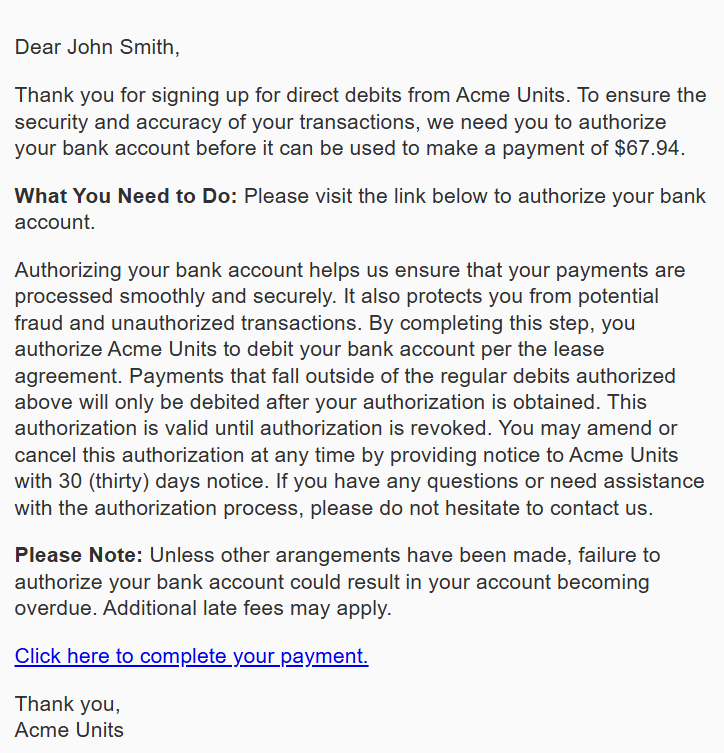
Task: Click the bold 'What You Need to Do:' heading
Action: point(126,196)
